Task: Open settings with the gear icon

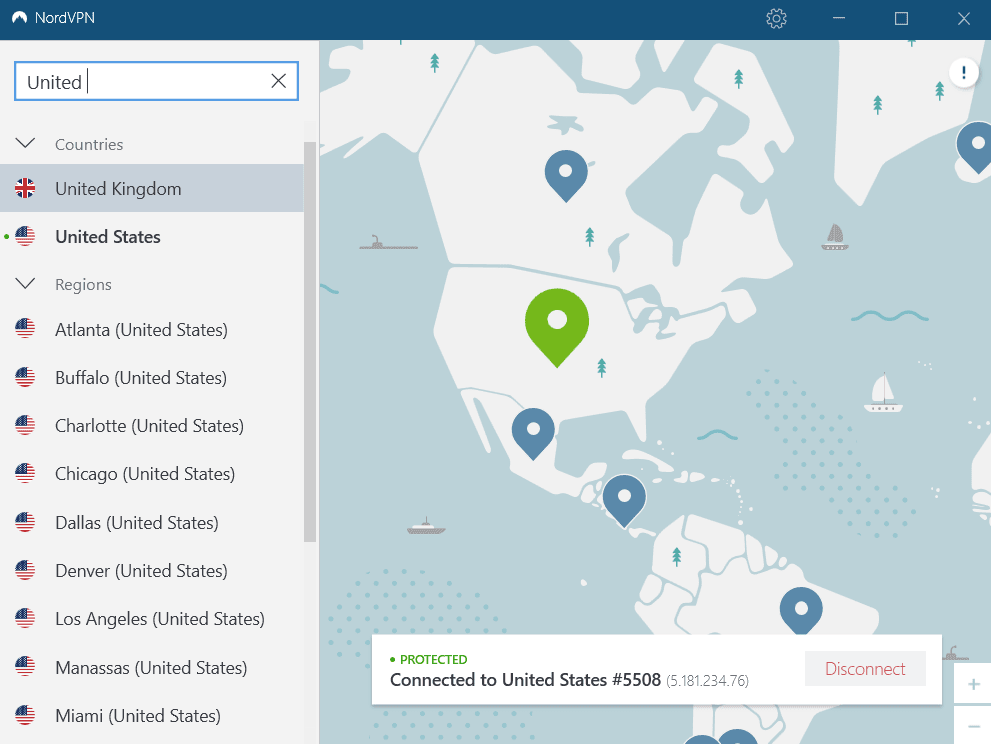Action: pyautogui.click(x=776, y=18)
